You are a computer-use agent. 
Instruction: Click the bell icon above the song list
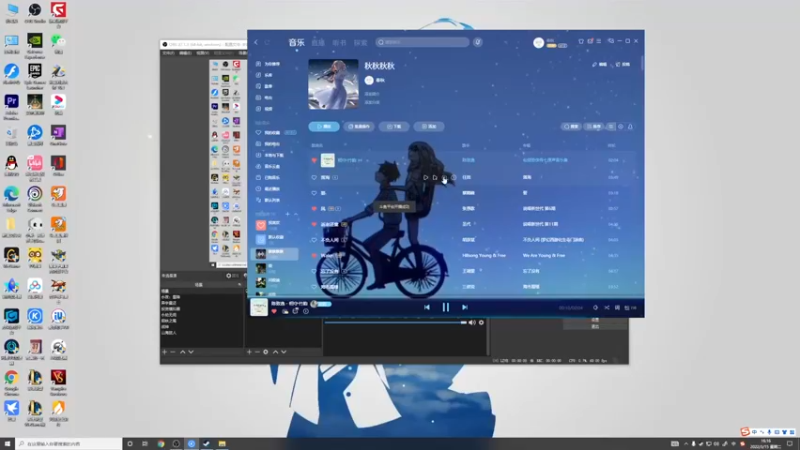[630, 127]
